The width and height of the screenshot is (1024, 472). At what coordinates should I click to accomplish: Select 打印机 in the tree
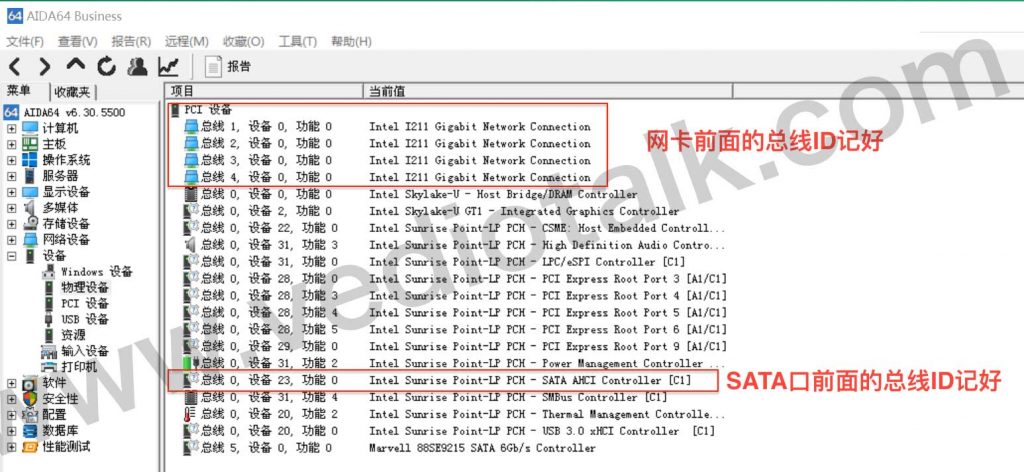(79, 367)
